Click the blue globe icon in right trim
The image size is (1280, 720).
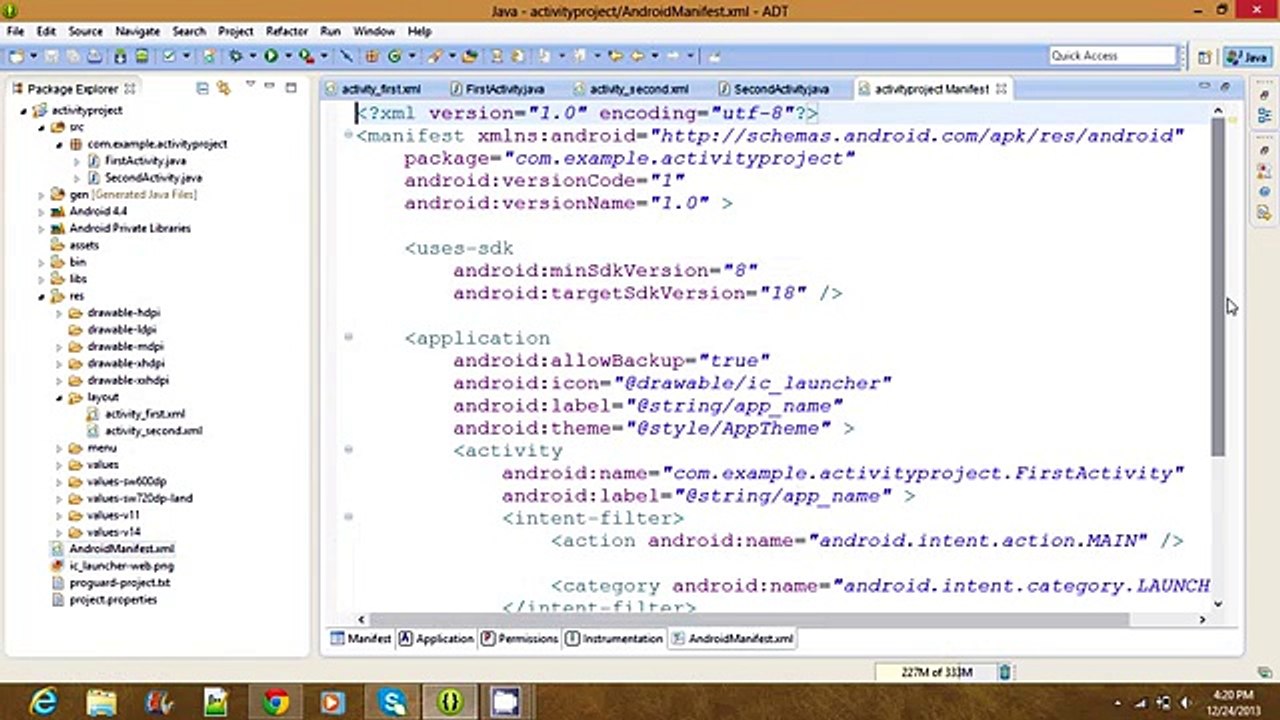coord(1265,191)
